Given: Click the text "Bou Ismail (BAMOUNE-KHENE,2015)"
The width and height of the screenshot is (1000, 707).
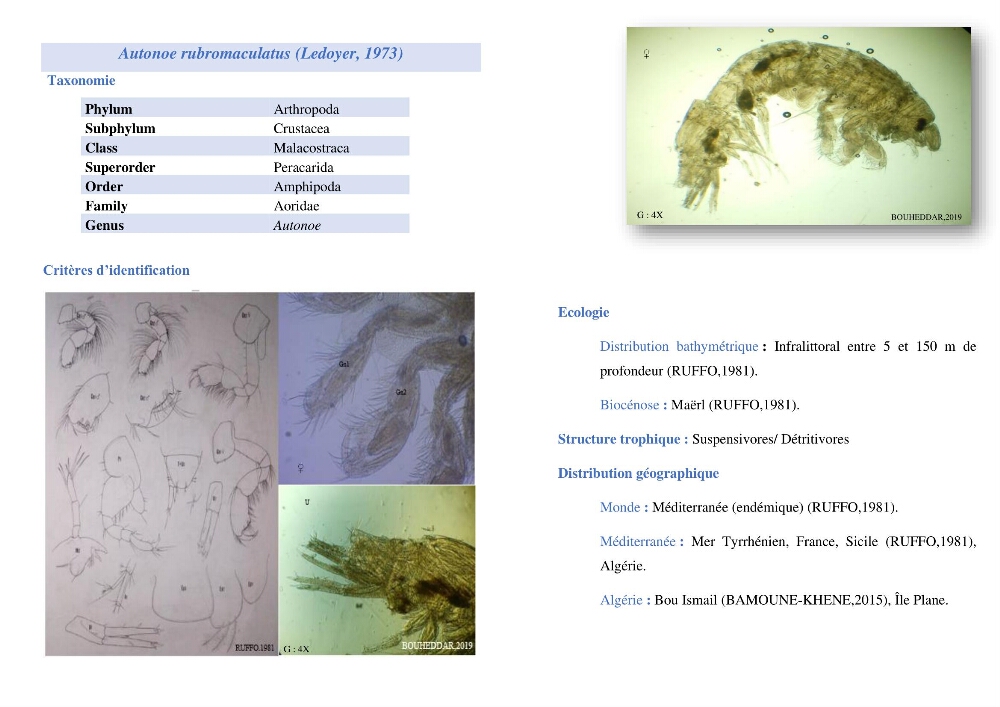Looking at the screenshot, I should click(770, 600).
